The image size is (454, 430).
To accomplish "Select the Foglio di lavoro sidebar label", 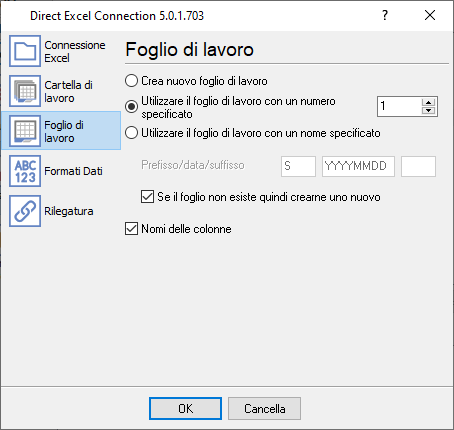I will [x=64, y=131].
